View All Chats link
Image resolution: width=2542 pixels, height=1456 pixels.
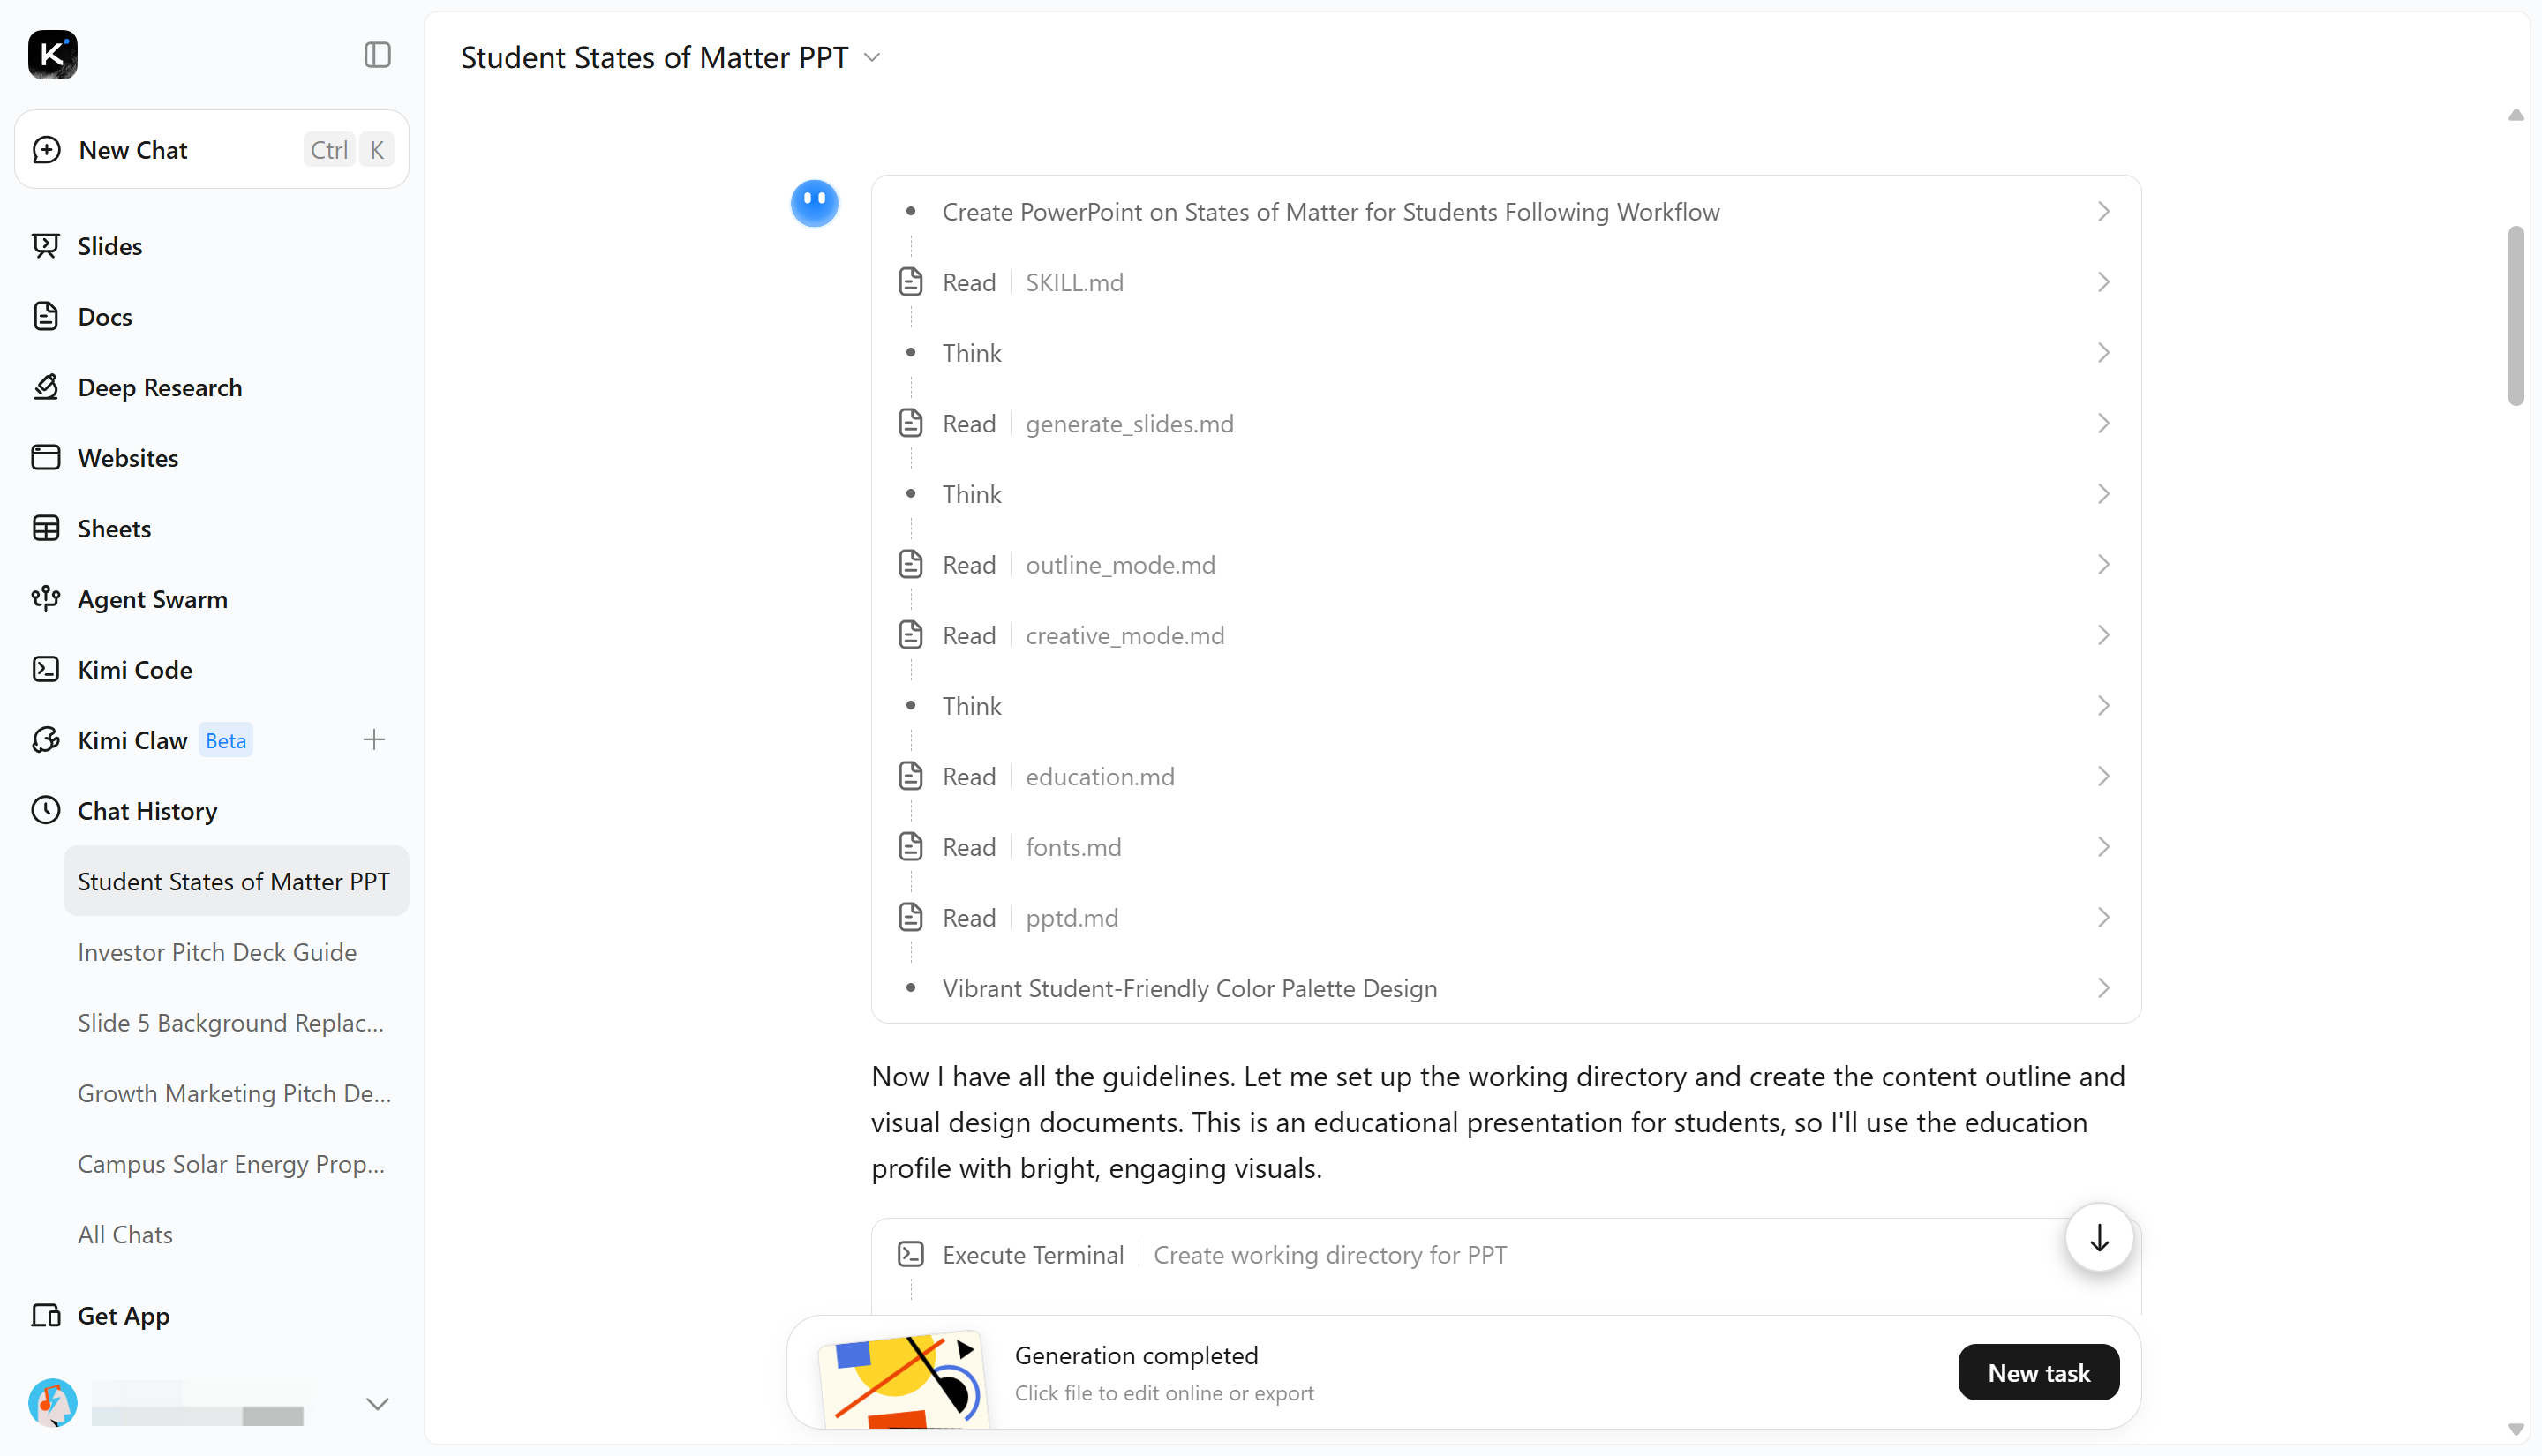coord(125,1235)
